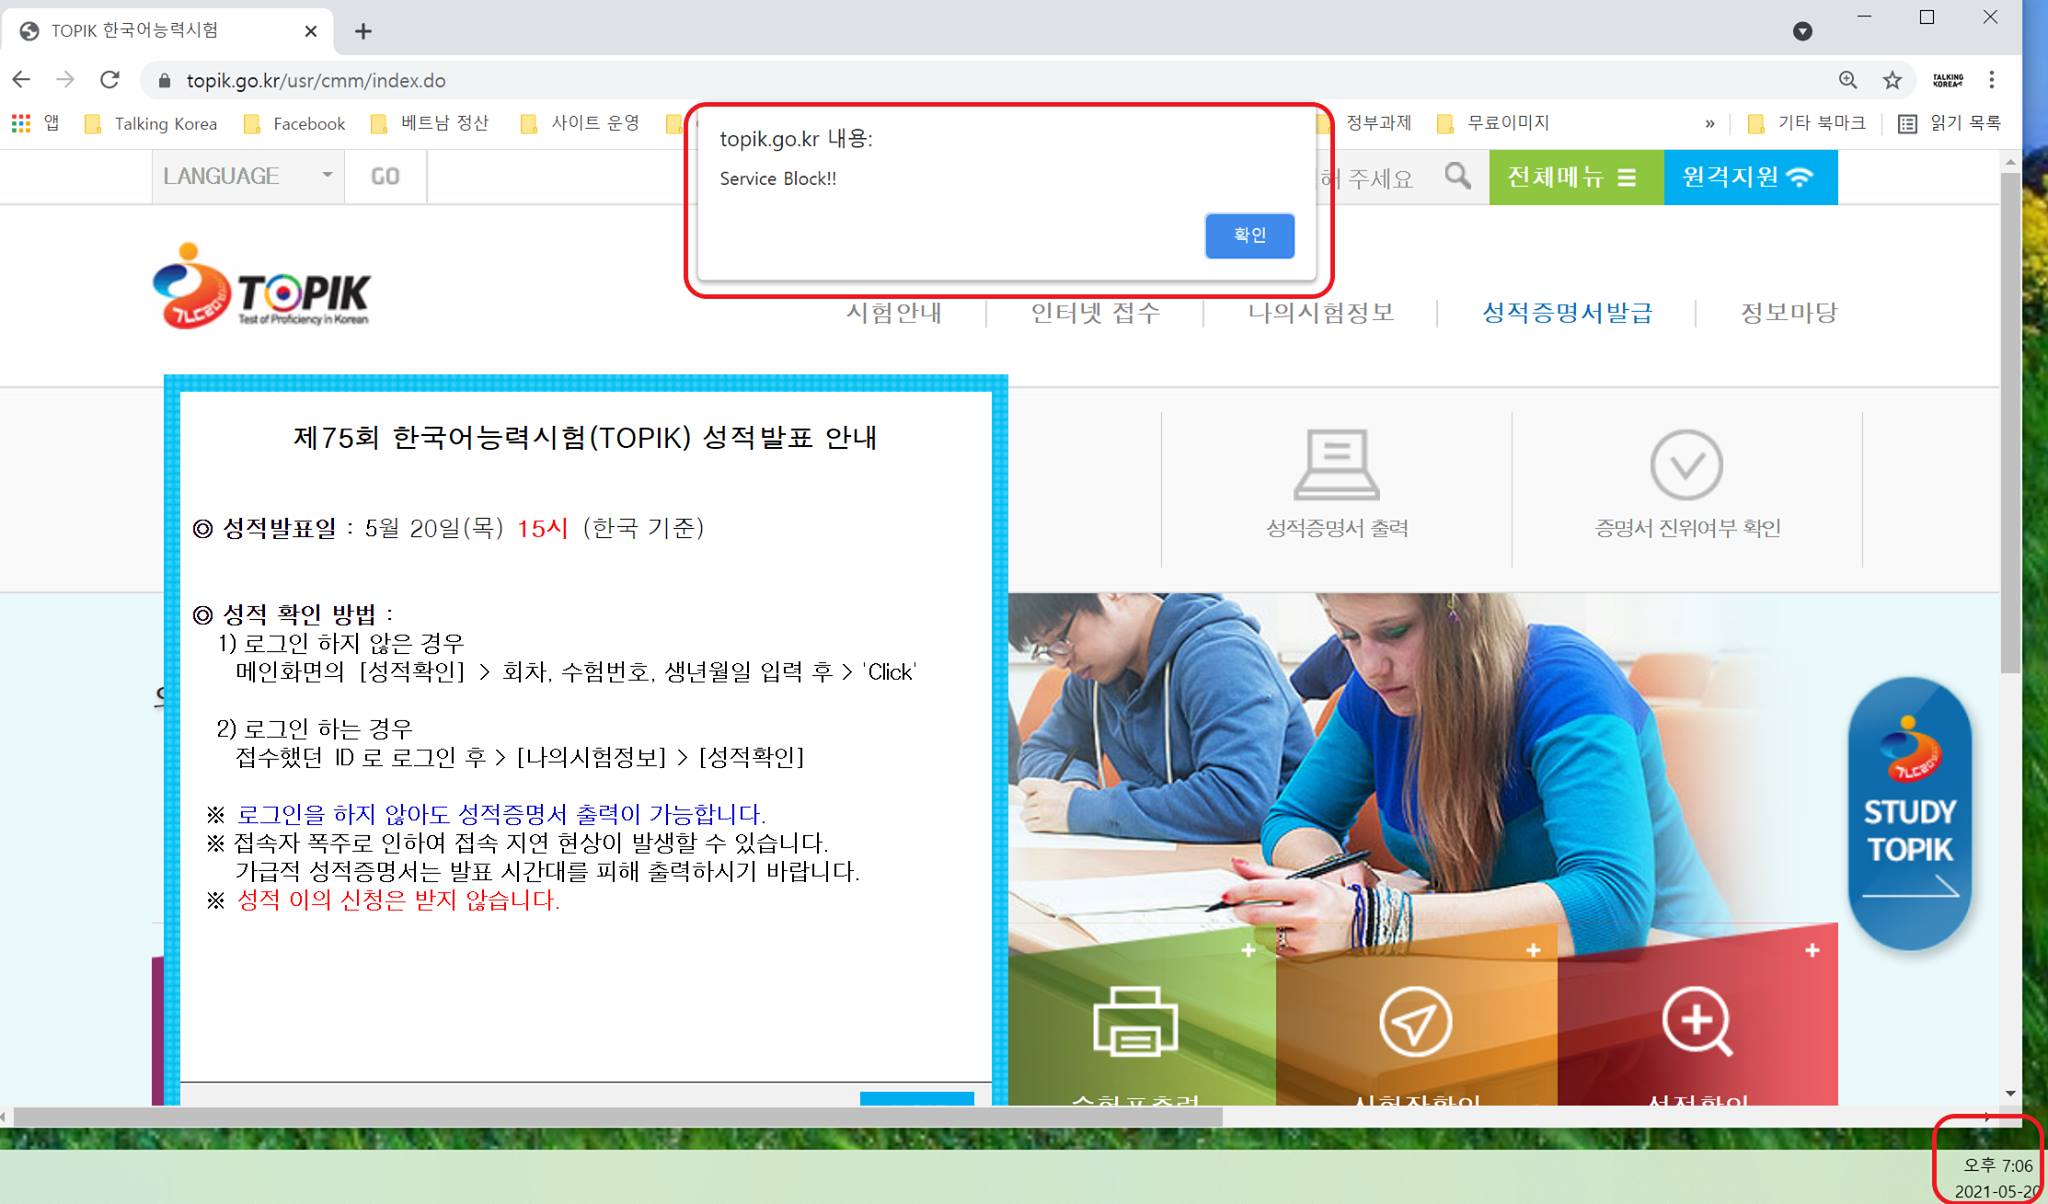Click the Talking Korea extension icon
Image resolution: width=2048 pixels, height=1204 pixels.
[1947, 80]
